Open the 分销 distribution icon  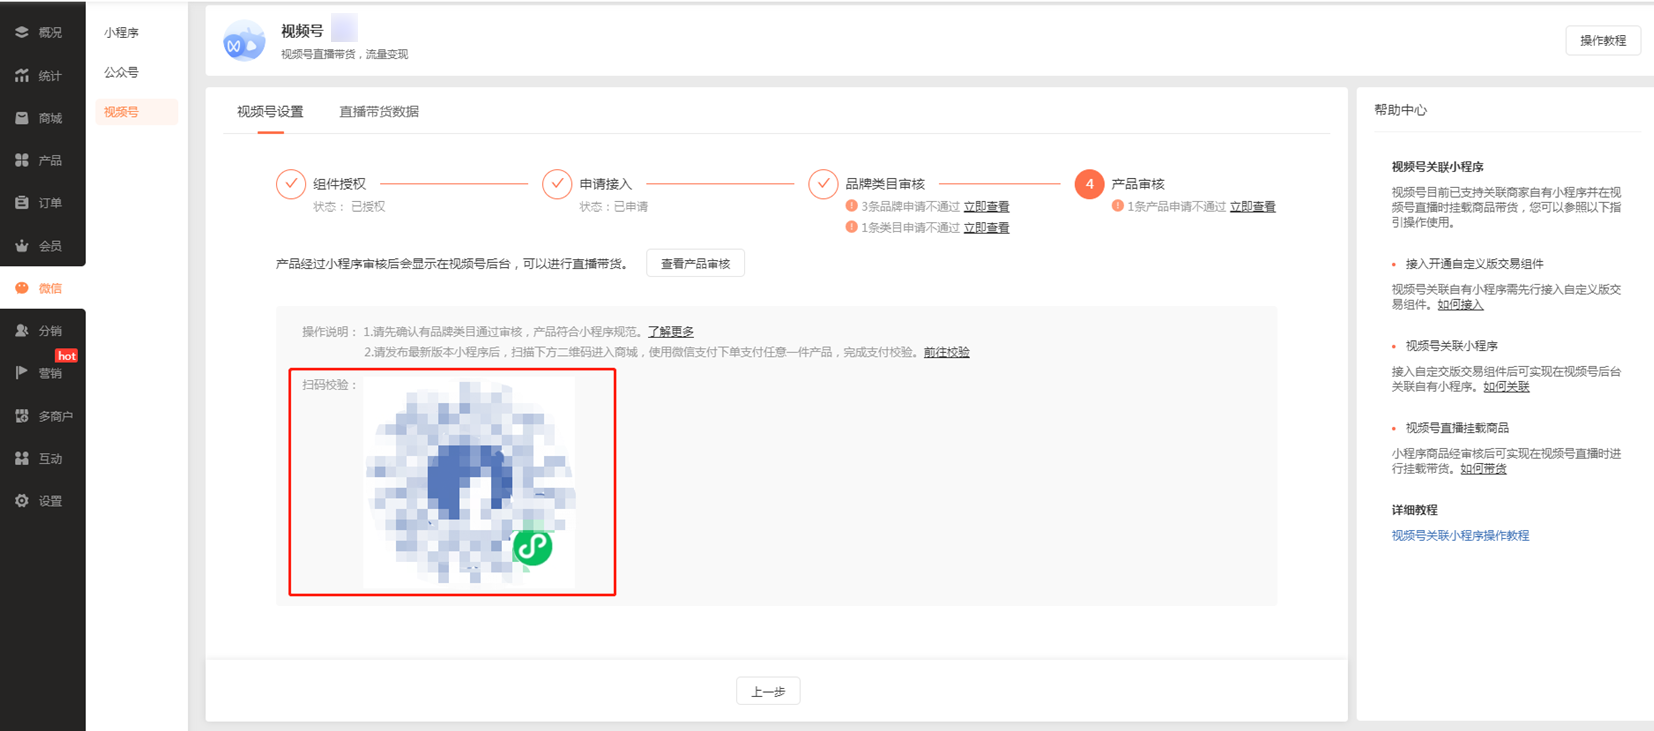21,330
